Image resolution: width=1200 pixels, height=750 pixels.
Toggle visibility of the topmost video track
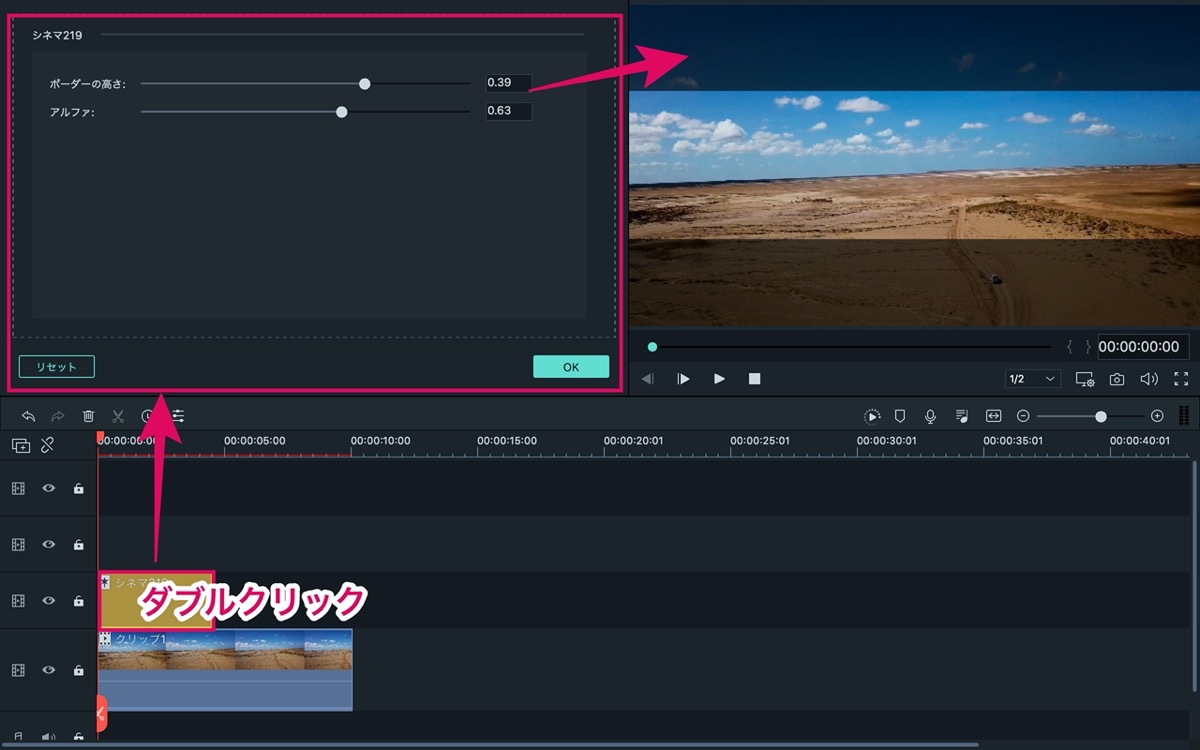click(48, 489)
